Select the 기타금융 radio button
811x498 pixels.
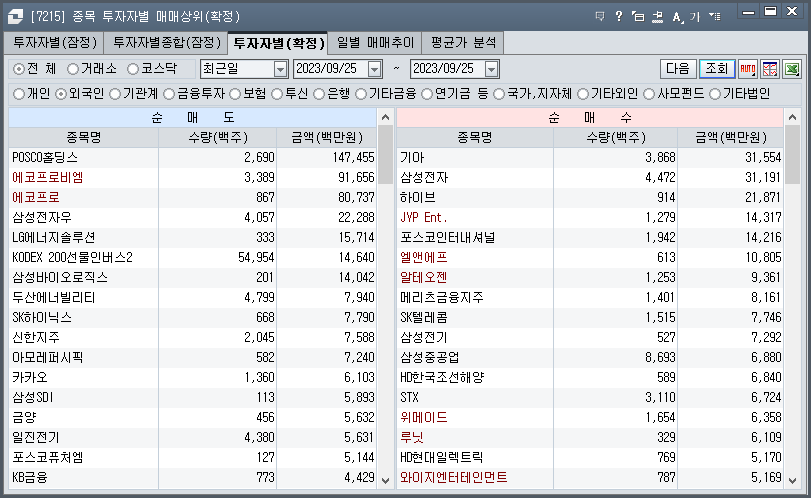click(x=361, y=94)
